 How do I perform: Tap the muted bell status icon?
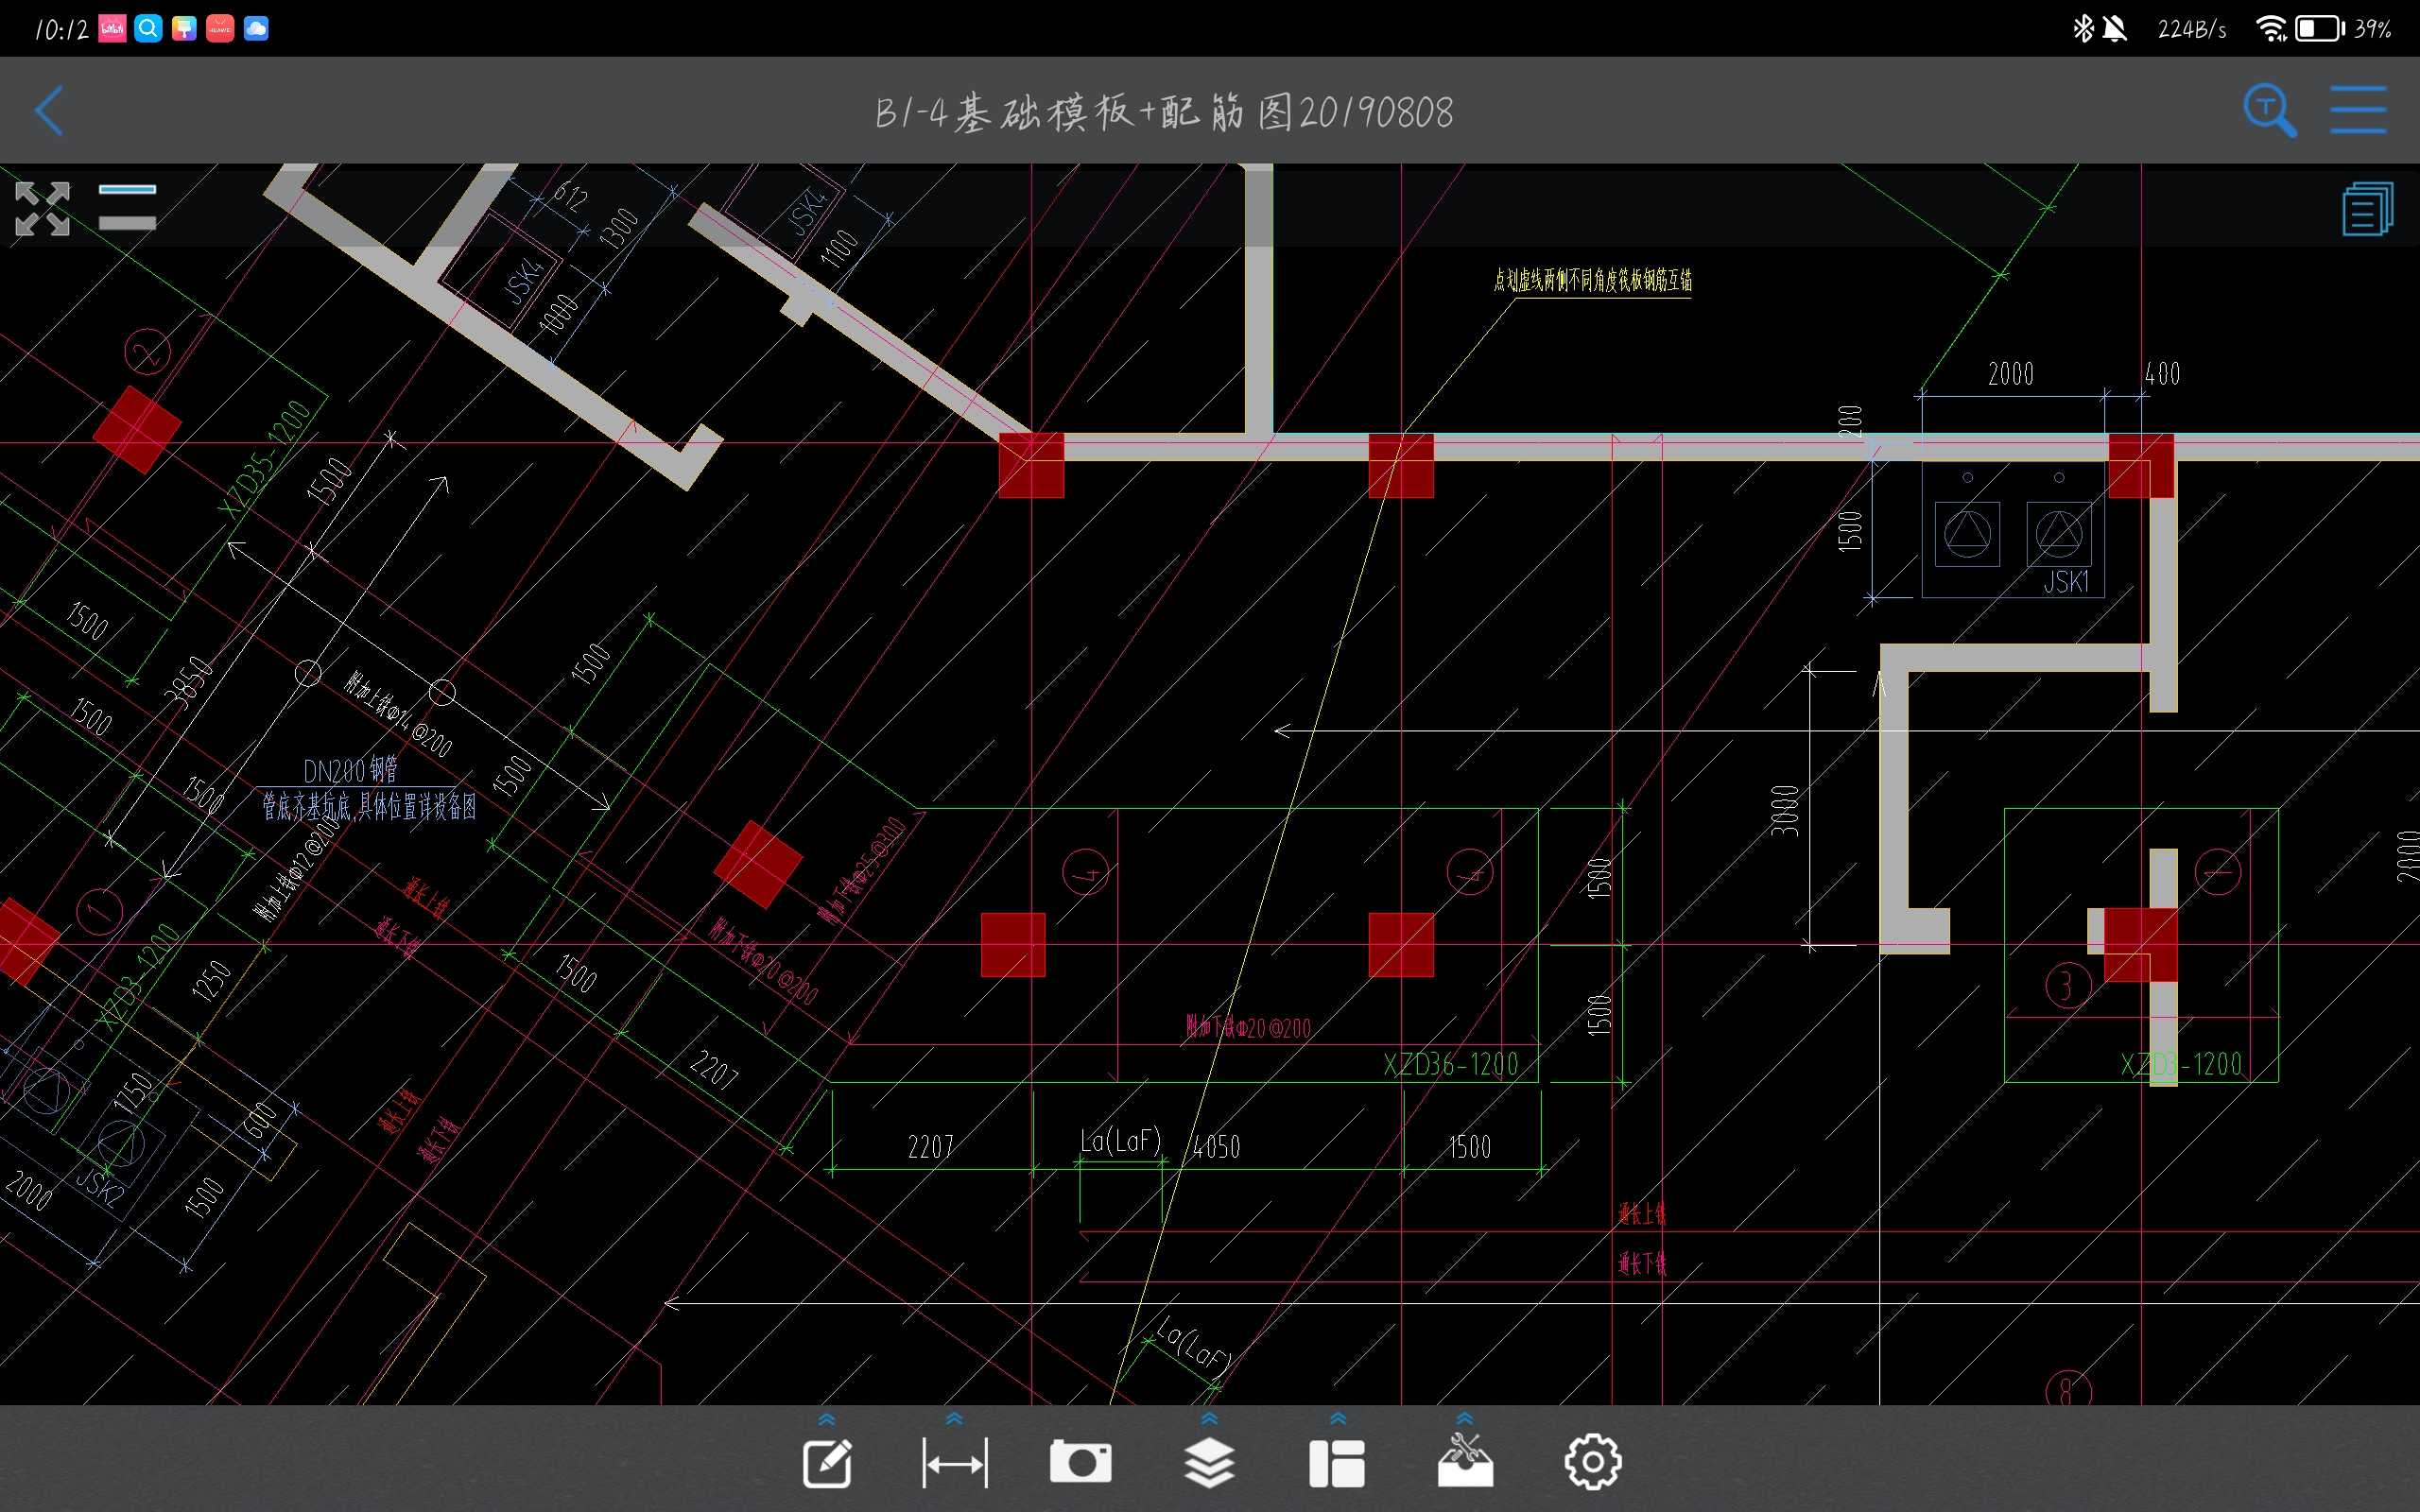2114,28
